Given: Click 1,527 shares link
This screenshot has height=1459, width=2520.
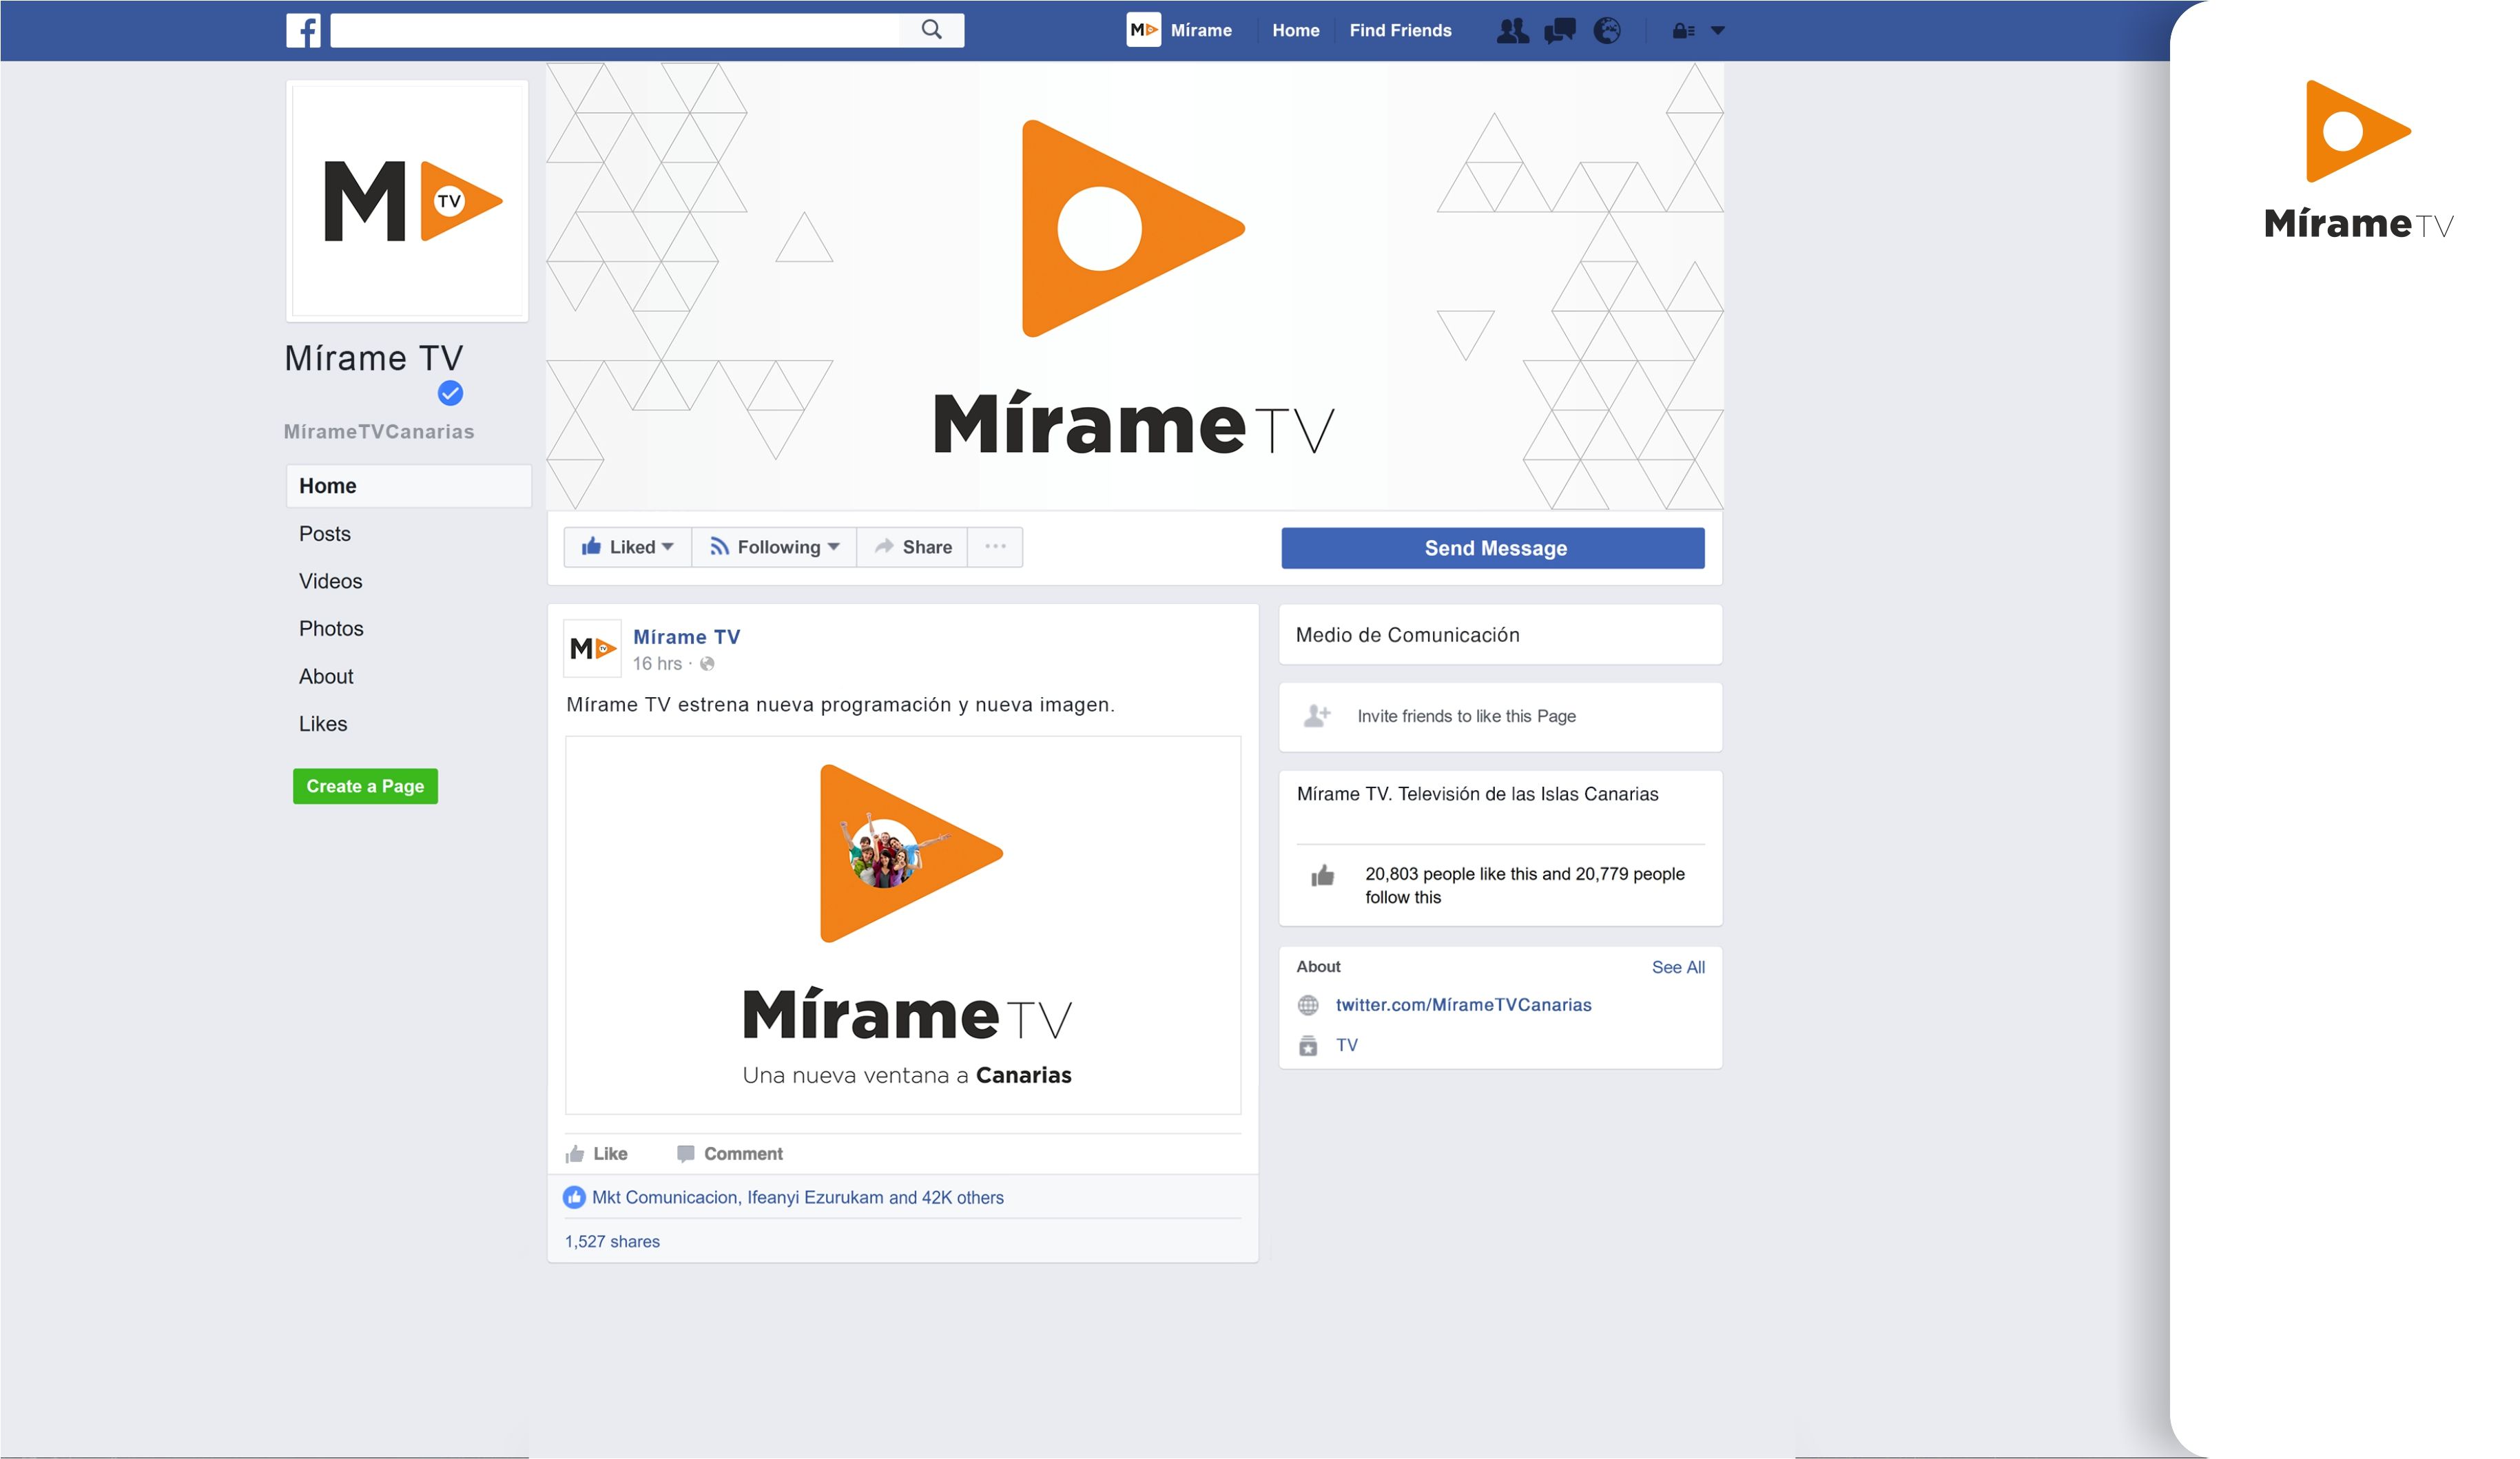Looking at the screenshot, I should click(612, 1242).
